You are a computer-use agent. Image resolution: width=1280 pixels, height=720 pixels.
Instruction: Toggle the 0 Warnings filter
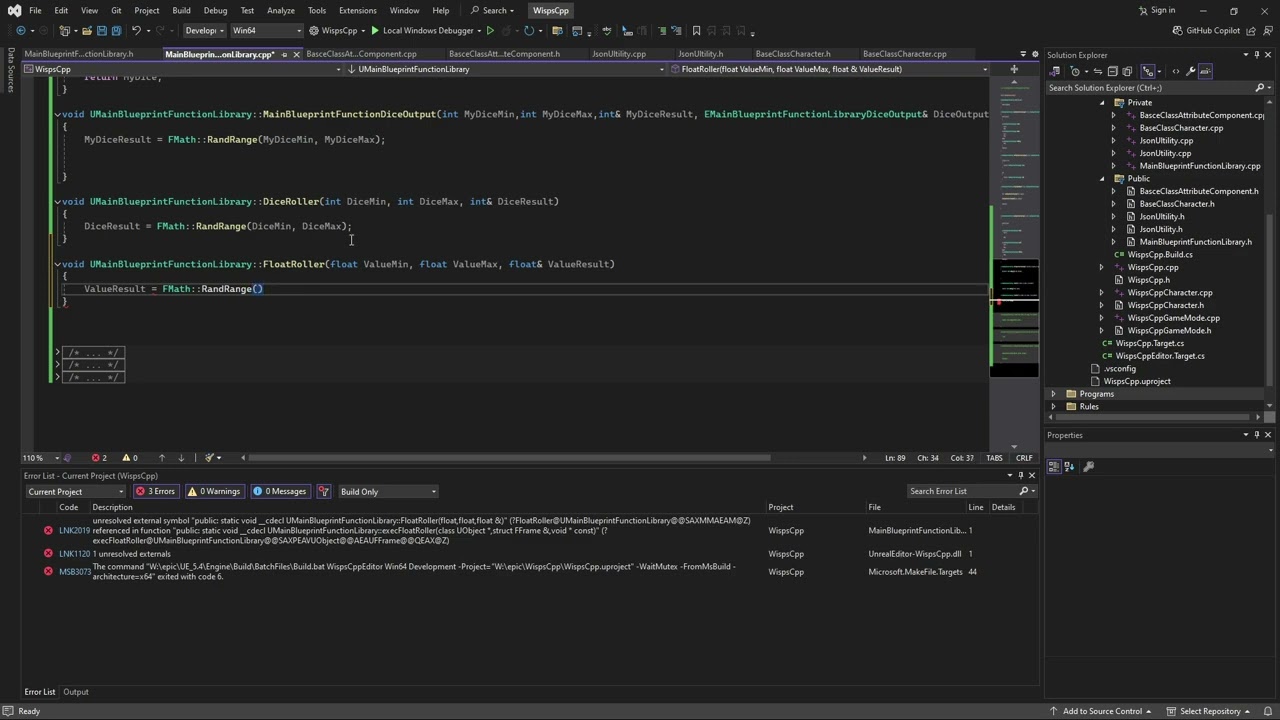click(x=214, y=491)
